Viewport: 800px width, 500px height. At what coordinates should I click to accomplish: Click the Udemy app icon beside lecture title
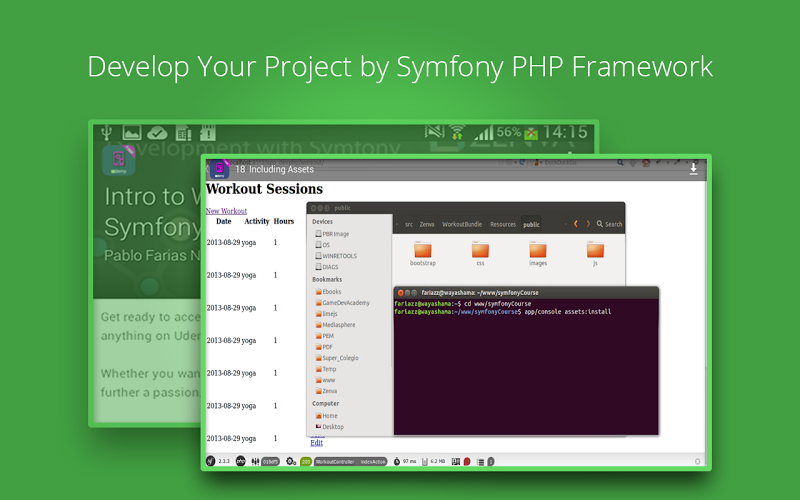[x=219, y=169]
